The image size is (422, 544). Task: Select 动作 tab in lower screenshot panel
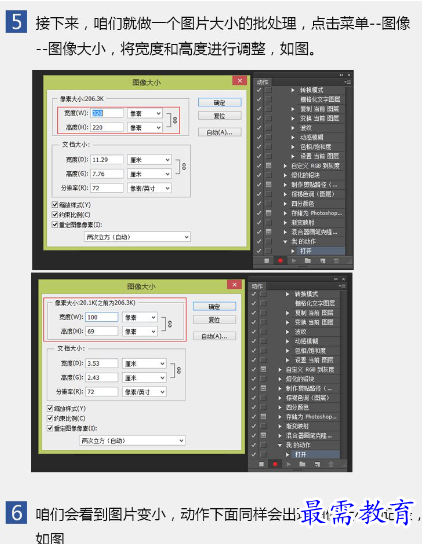click(258, 286)
